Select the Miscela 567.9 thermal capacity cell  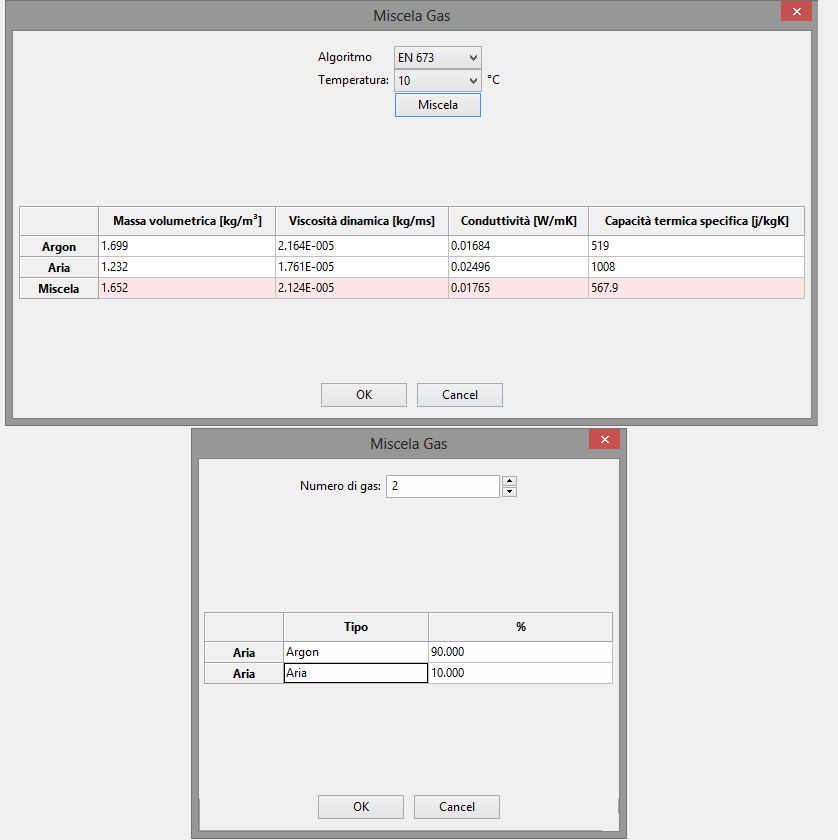coord(695,288)
